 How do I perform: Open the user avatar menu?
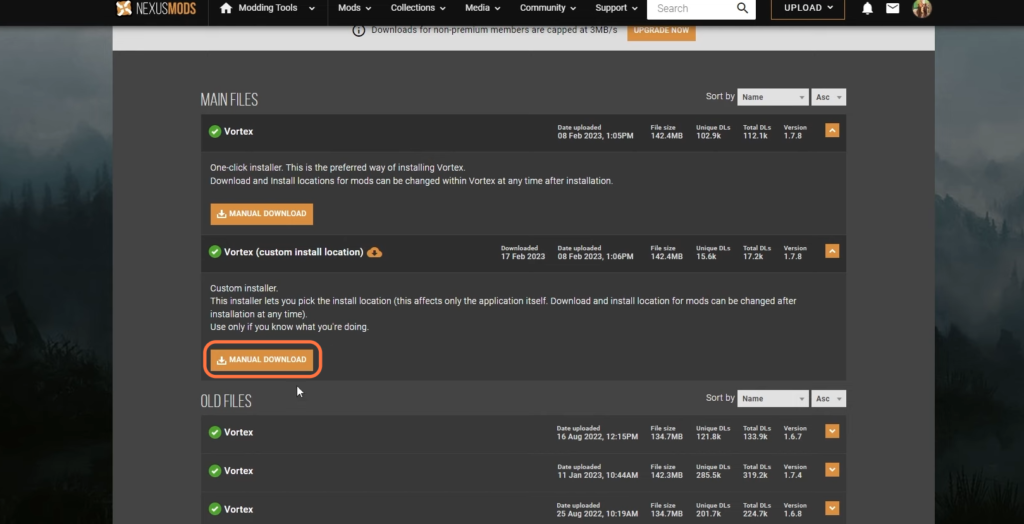(x=921, y=8)
